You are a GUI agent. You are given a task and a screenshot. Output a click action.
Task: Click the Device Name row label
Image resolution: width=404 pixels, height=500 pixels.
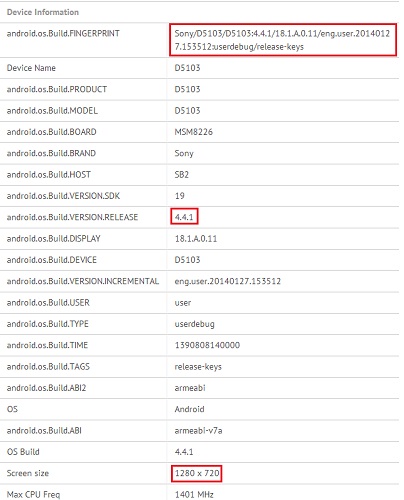click(31, 68)
